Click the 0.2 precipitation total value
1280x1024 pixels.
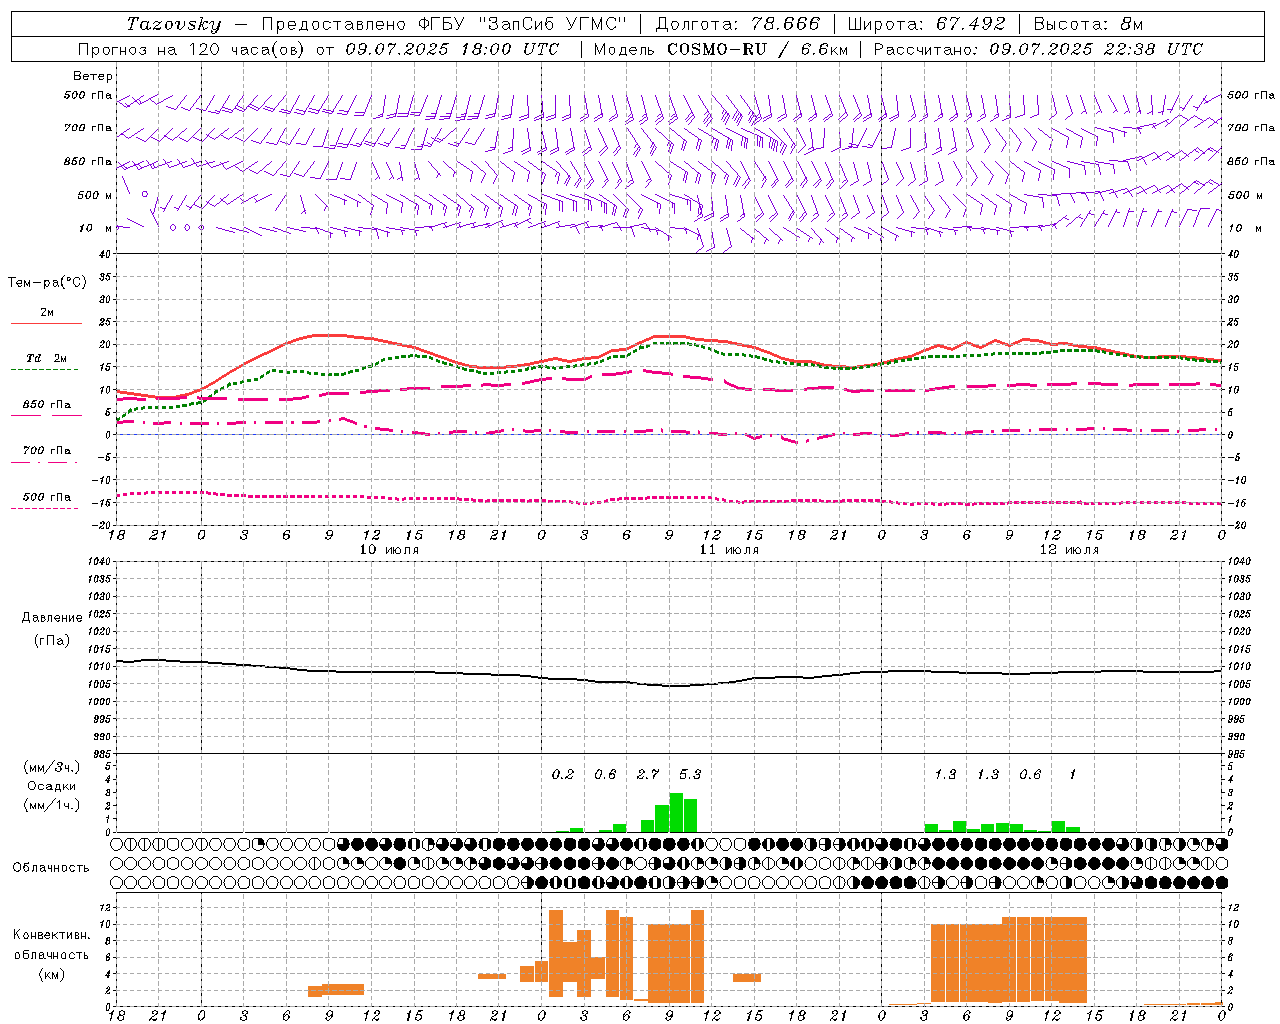tap(563, 775)
